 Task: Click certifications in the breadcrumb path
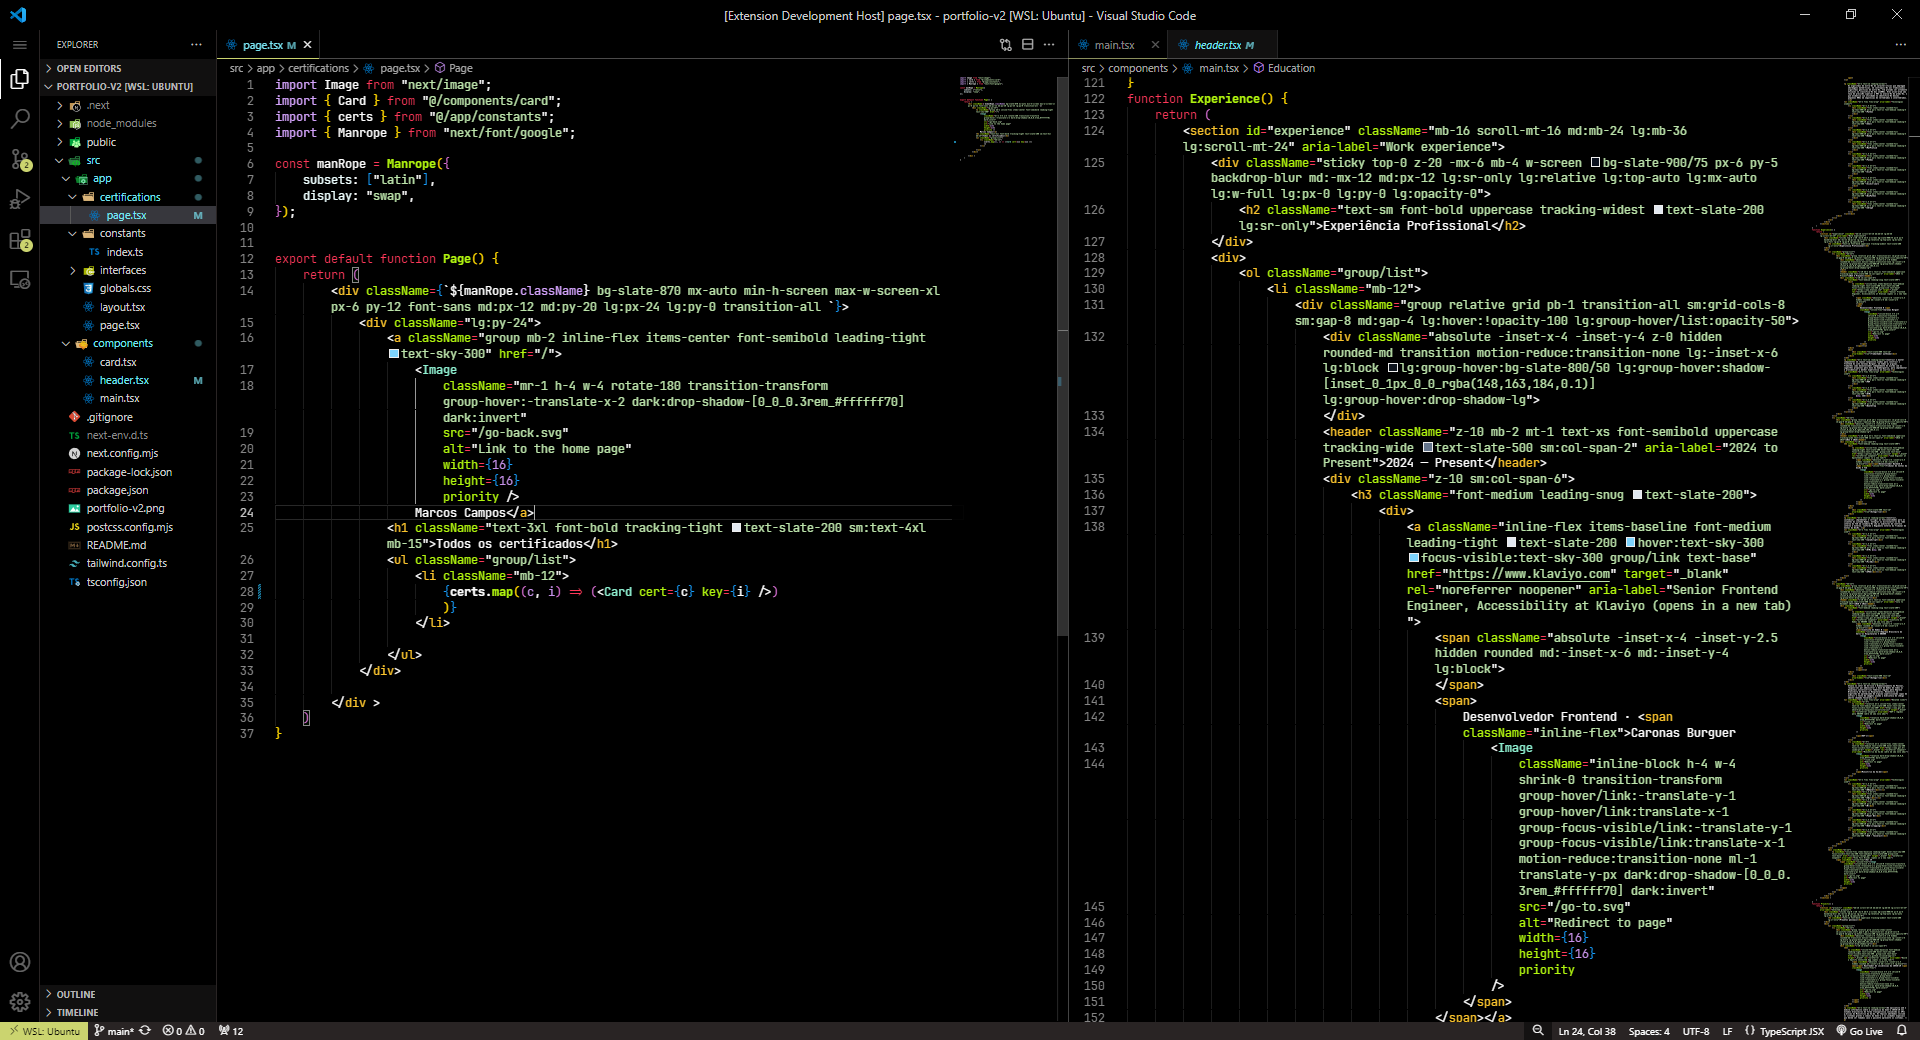318,68
